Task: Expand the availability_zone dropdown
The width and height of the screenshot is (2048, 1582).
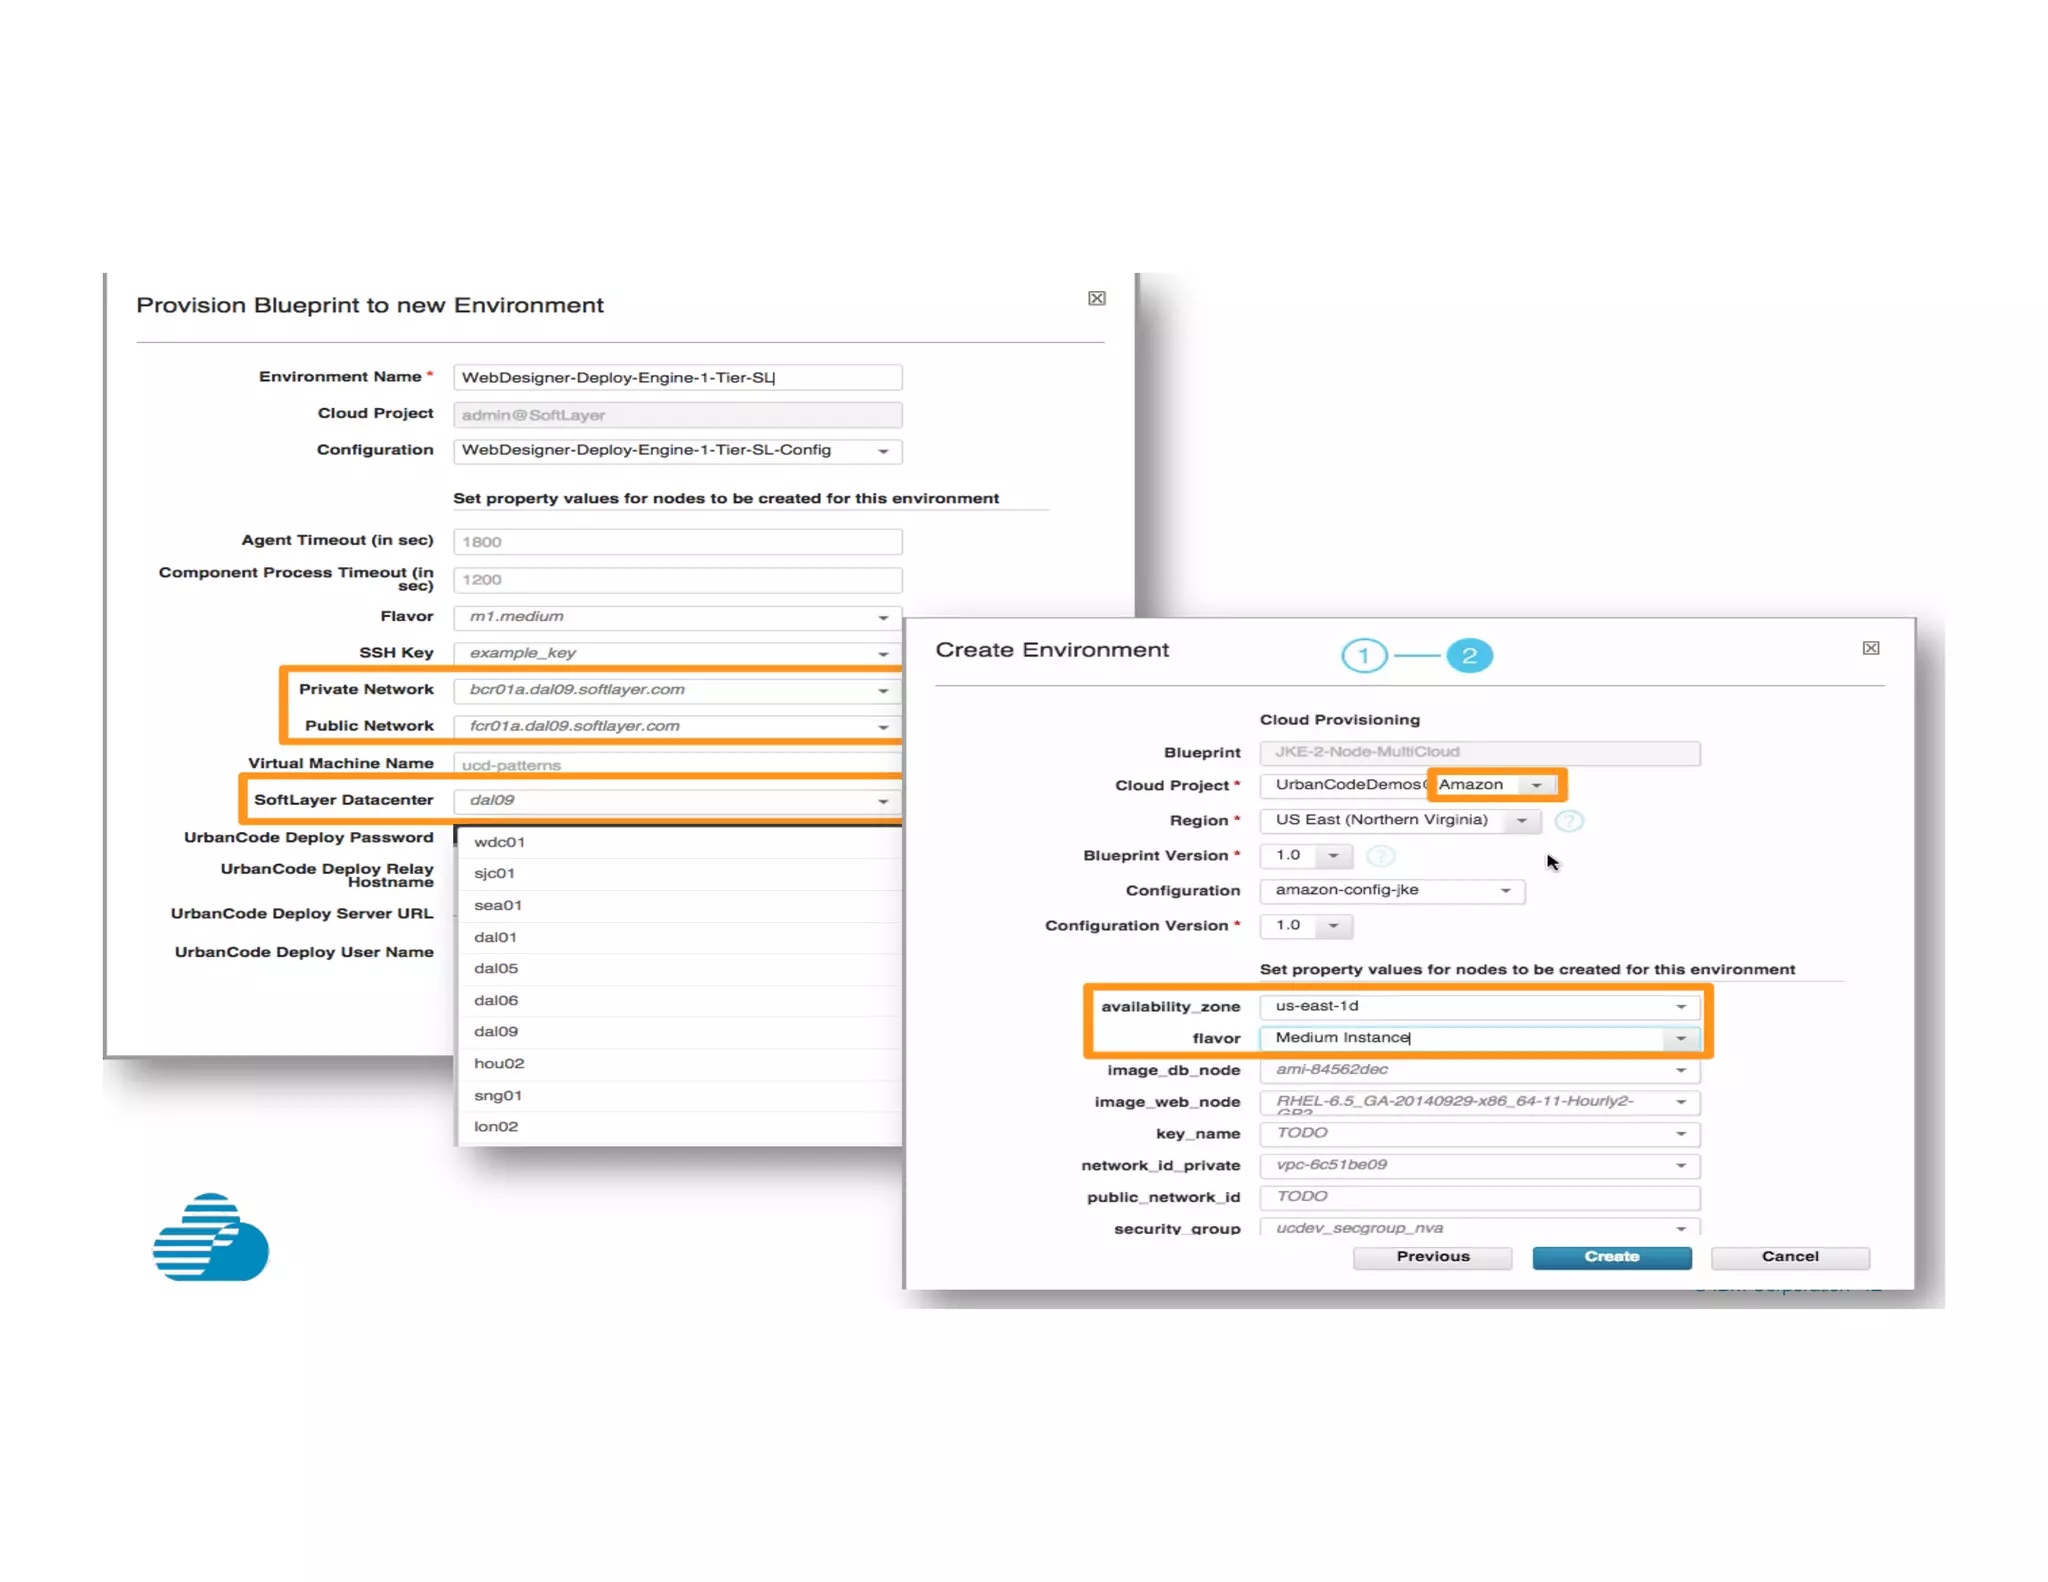Action: coord(1681,1007)
